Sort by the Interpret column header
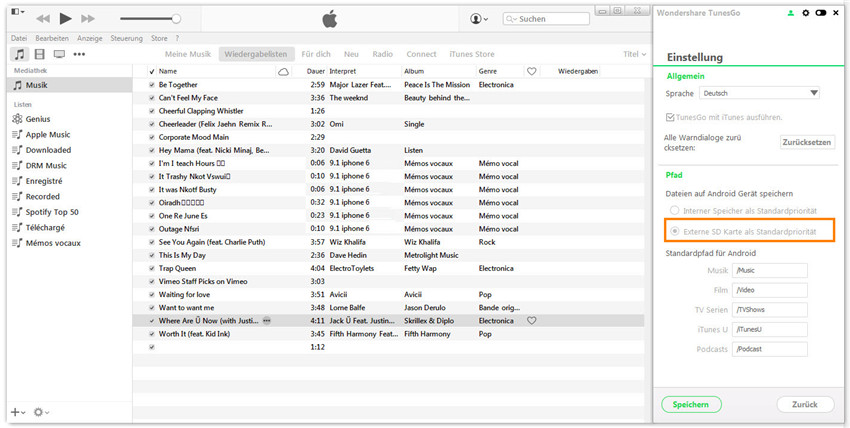850x428 pixels. pos(343,72)
